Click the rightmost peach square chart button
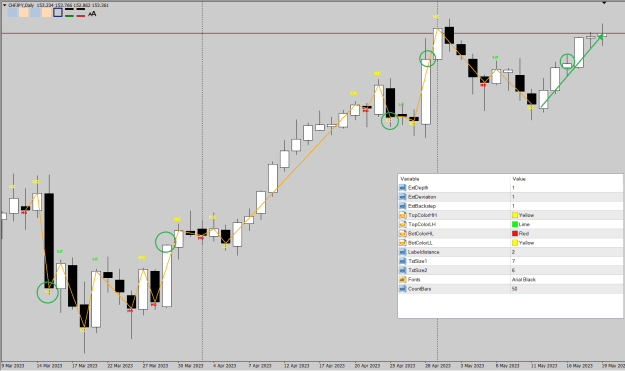 pyautogui.click(x=46, y=13)
